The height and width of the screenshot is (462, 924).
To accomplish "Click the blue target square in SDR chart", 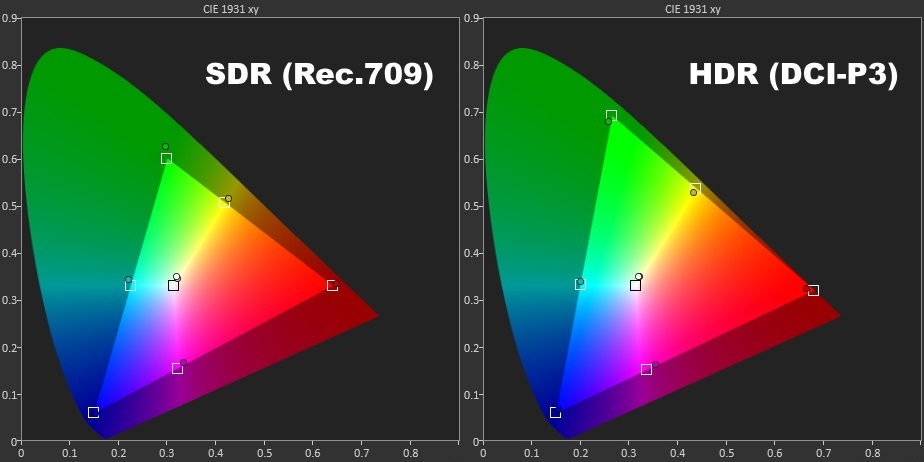I will [x=93, y=412].
